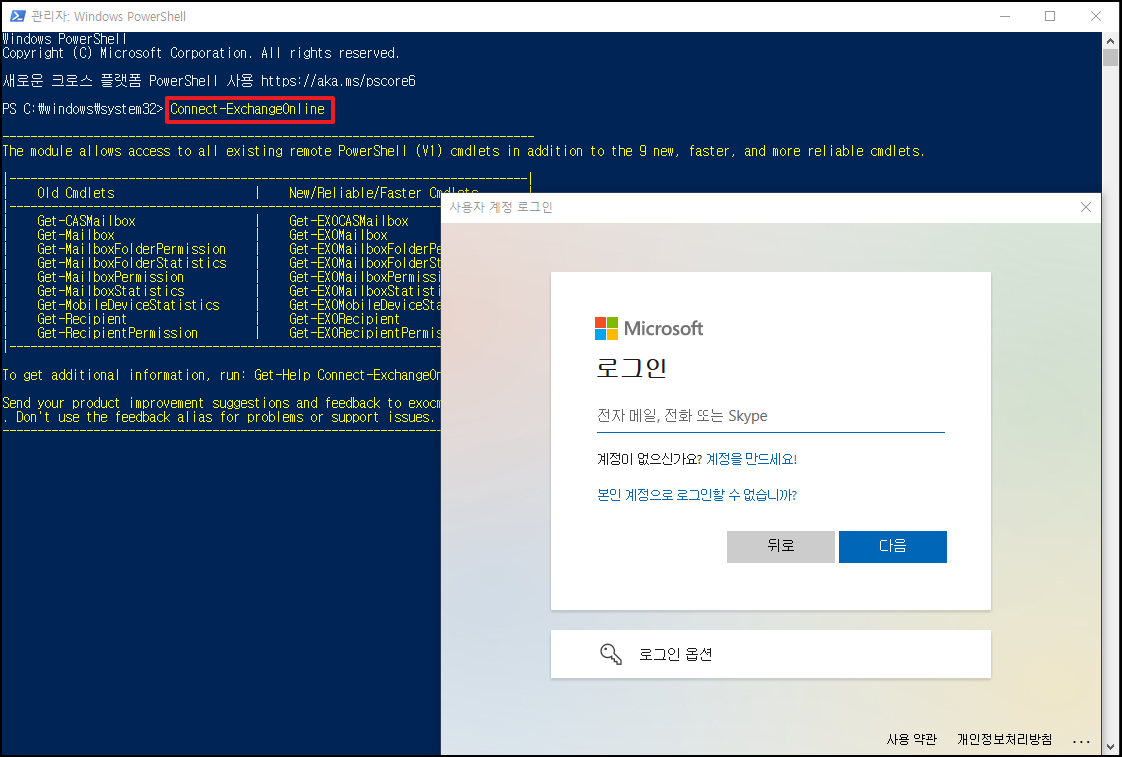Click the 사용자 계정 로그인 dialog title
Image resolution: width=1122 pixels, height=757 pixels.
click(500, 207)
